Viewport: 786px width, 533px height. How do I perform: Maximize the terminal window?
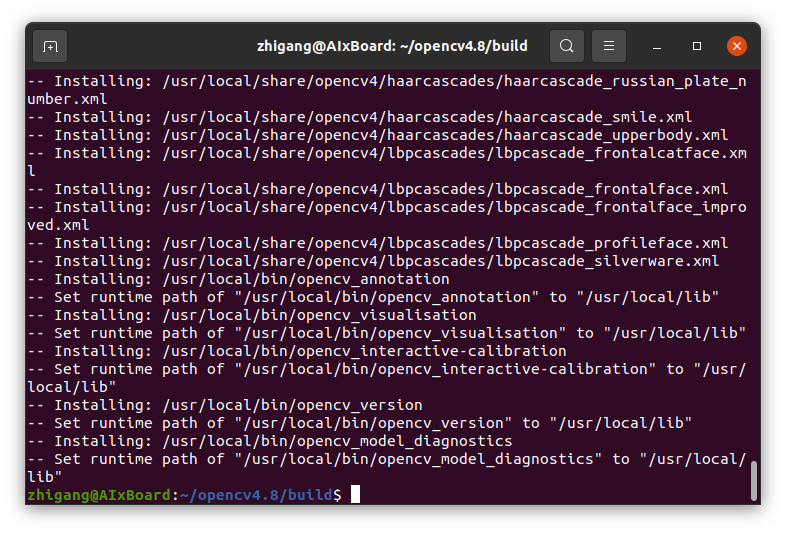697,46
